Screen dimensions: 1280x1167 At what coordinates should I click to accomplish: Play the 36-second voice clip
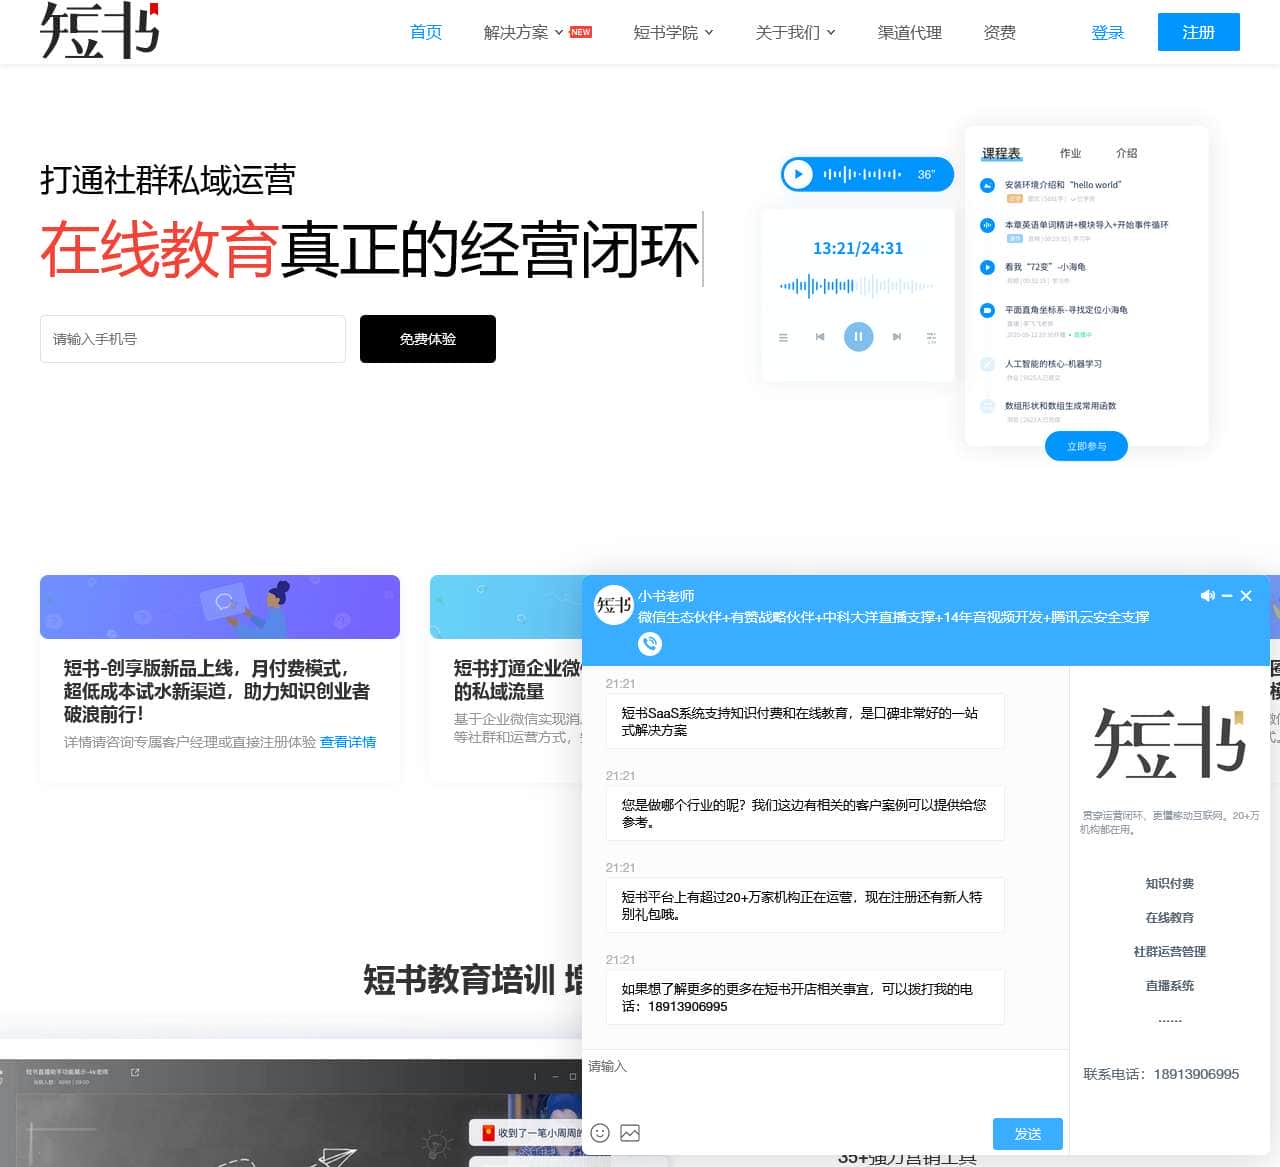point(798,174)
